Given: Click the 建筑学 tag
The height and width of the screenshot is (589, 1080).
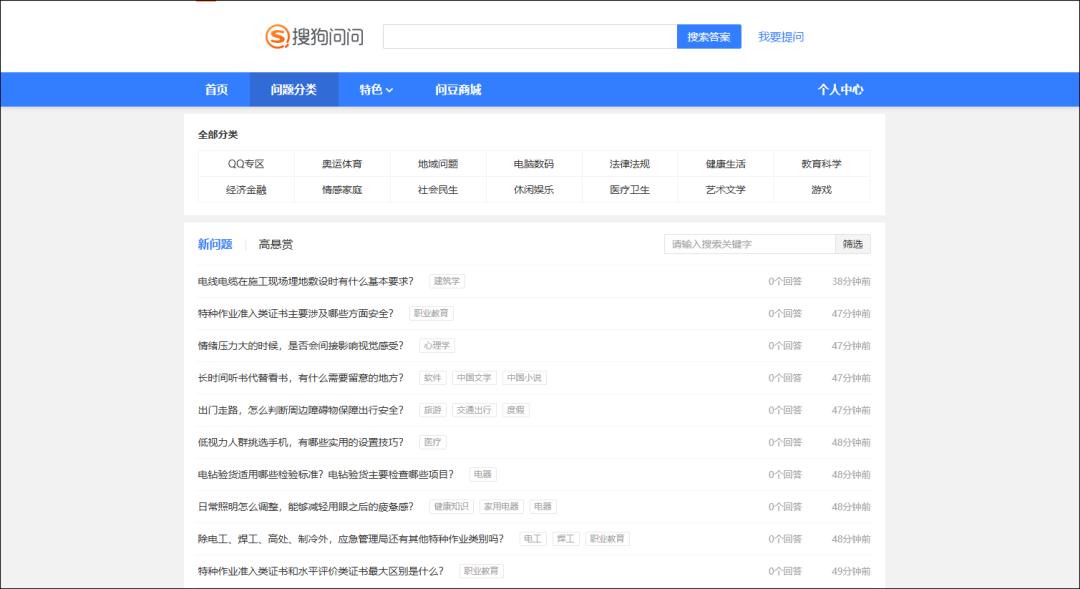Looking at the screenshot, I should (447, 281).
